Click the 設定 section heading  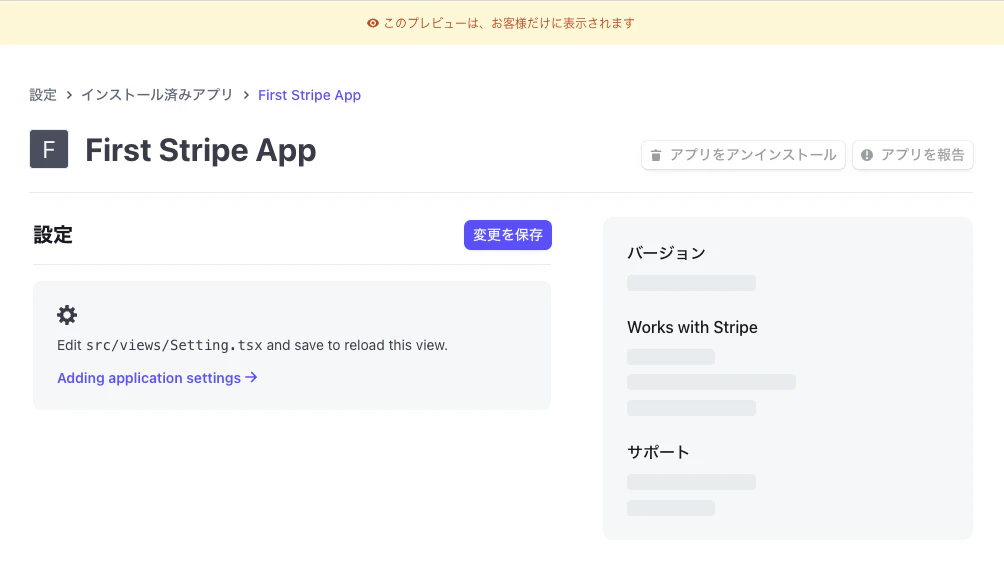tap(53, 234)
